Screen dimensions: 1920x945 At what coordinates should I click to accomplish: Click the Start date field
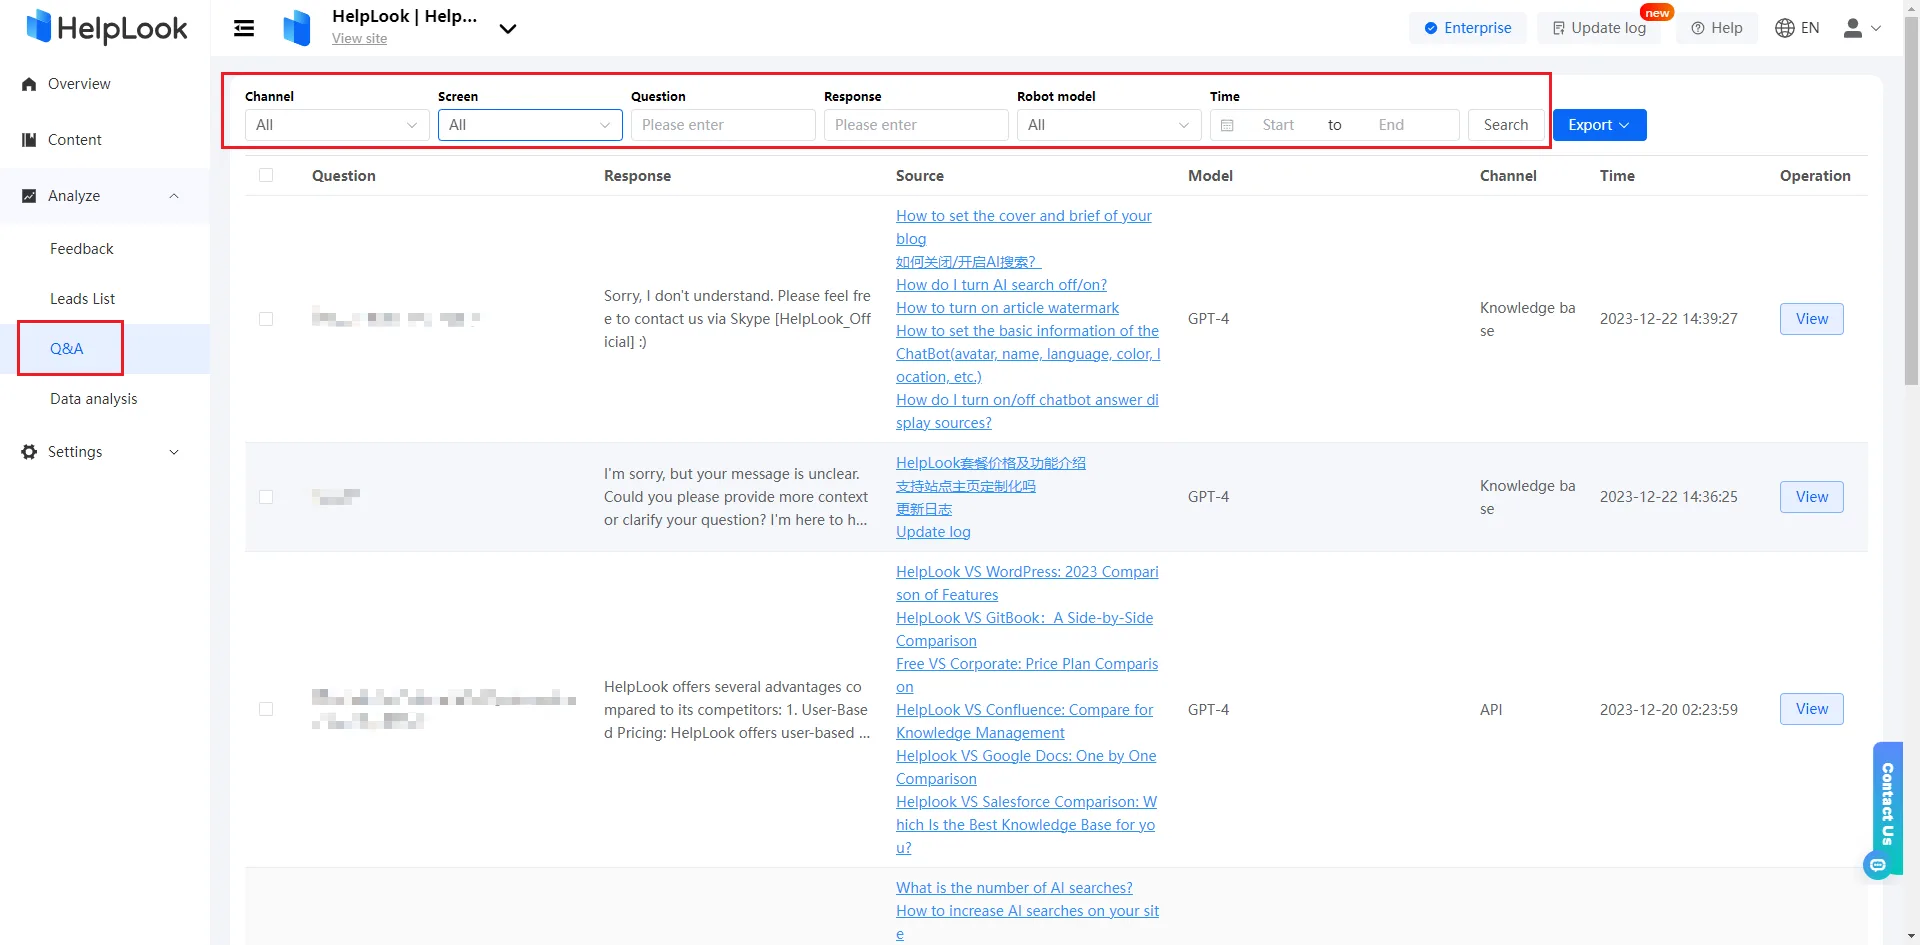point(1278,125)
